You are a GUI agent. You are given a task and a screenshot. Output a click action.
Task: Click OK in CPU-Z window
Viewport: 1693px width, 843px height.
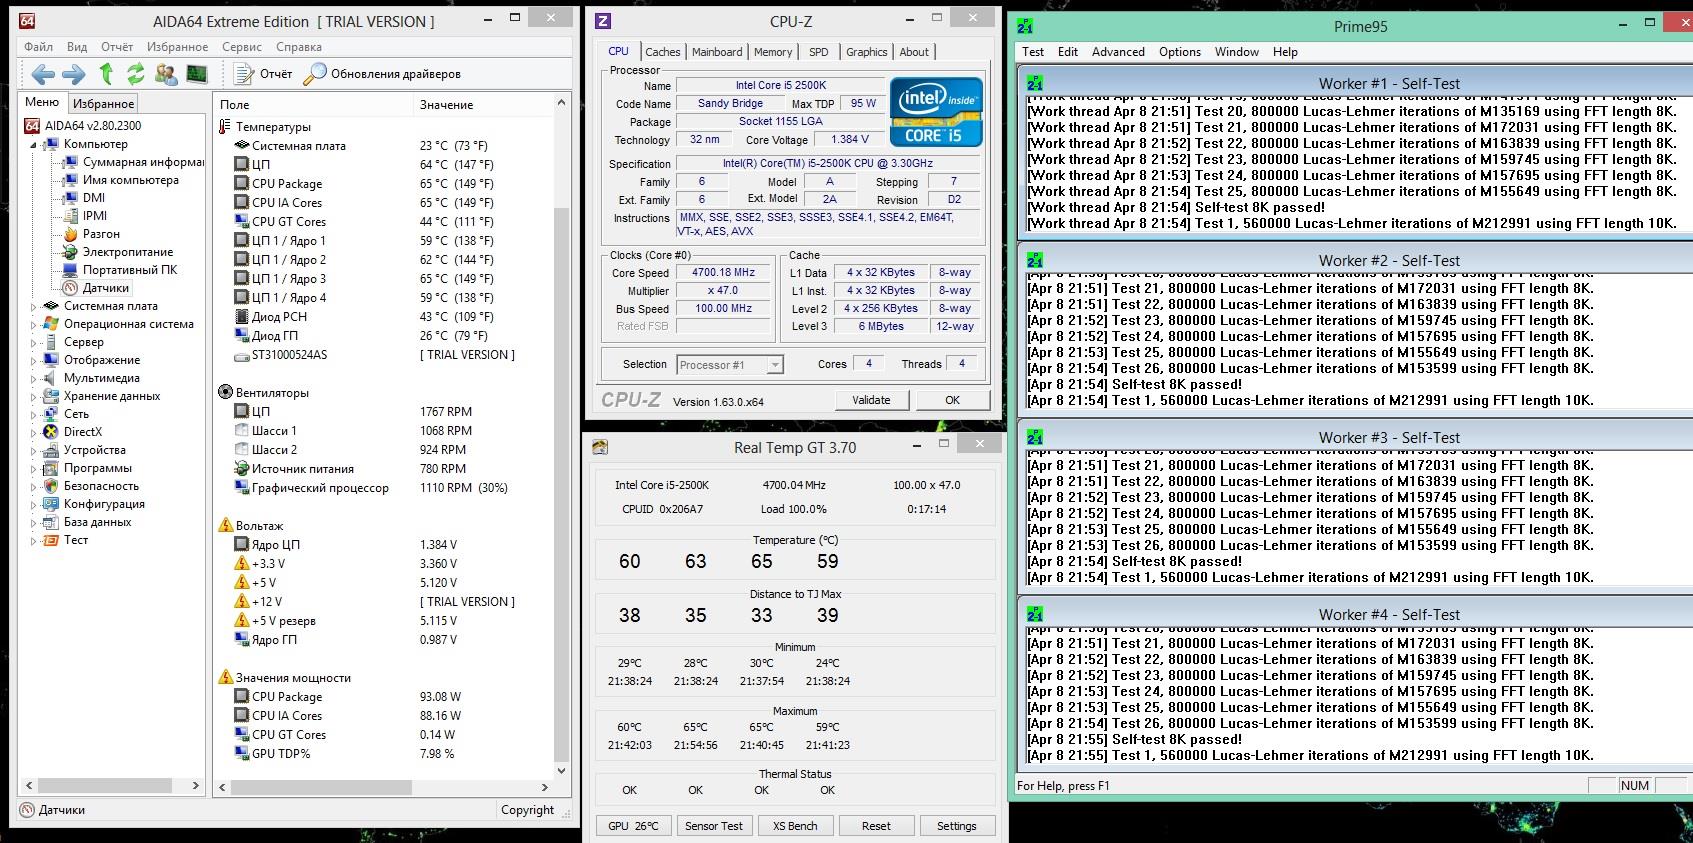pos(952,400)
